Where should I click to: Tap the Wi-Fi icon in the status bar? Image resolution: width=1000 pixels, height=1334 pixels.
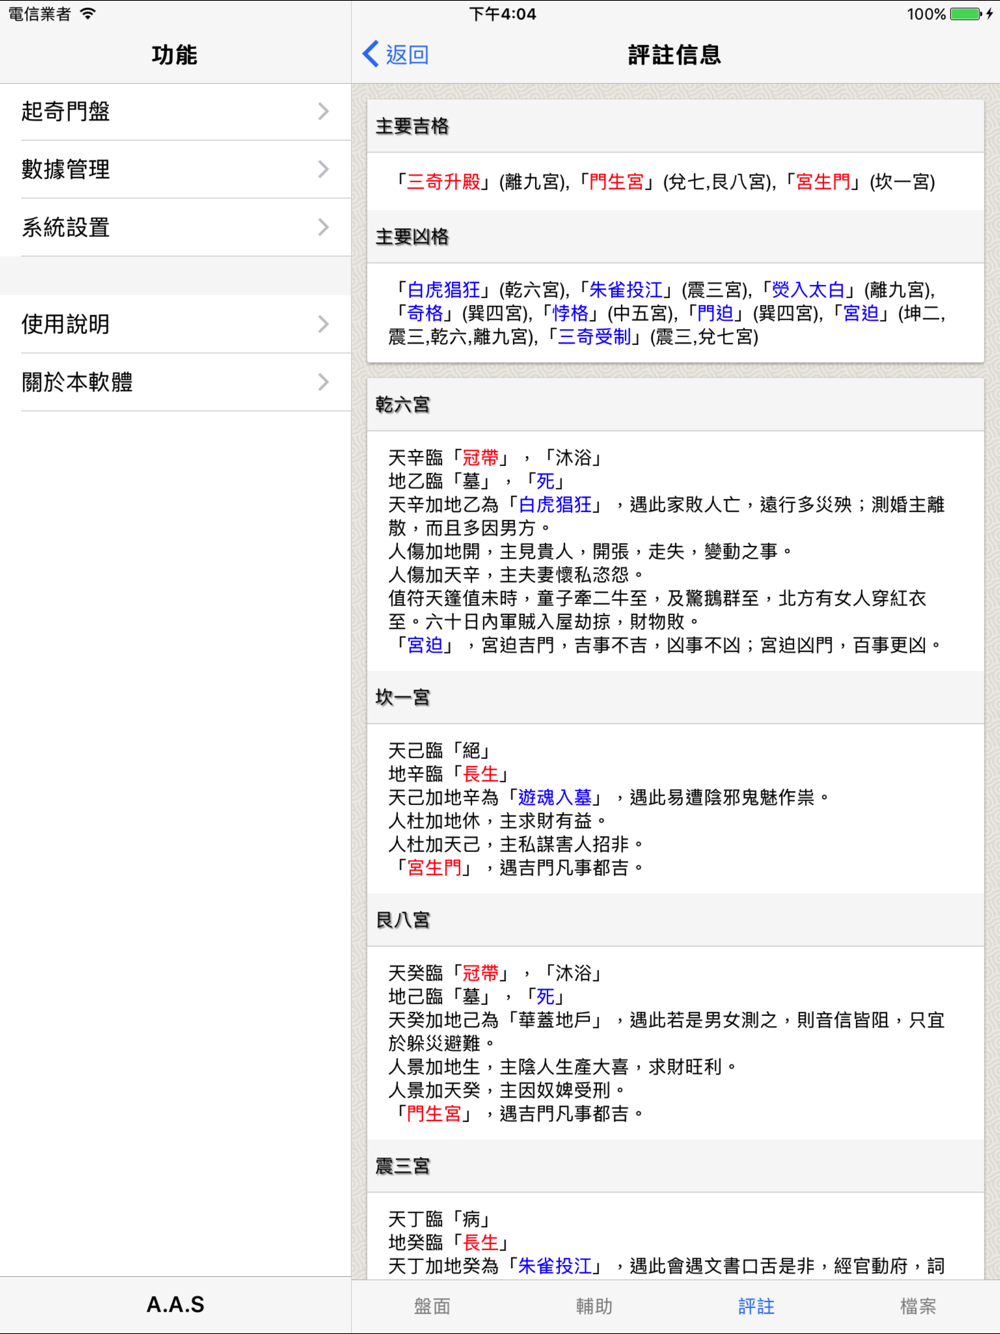tap(88, 14)
